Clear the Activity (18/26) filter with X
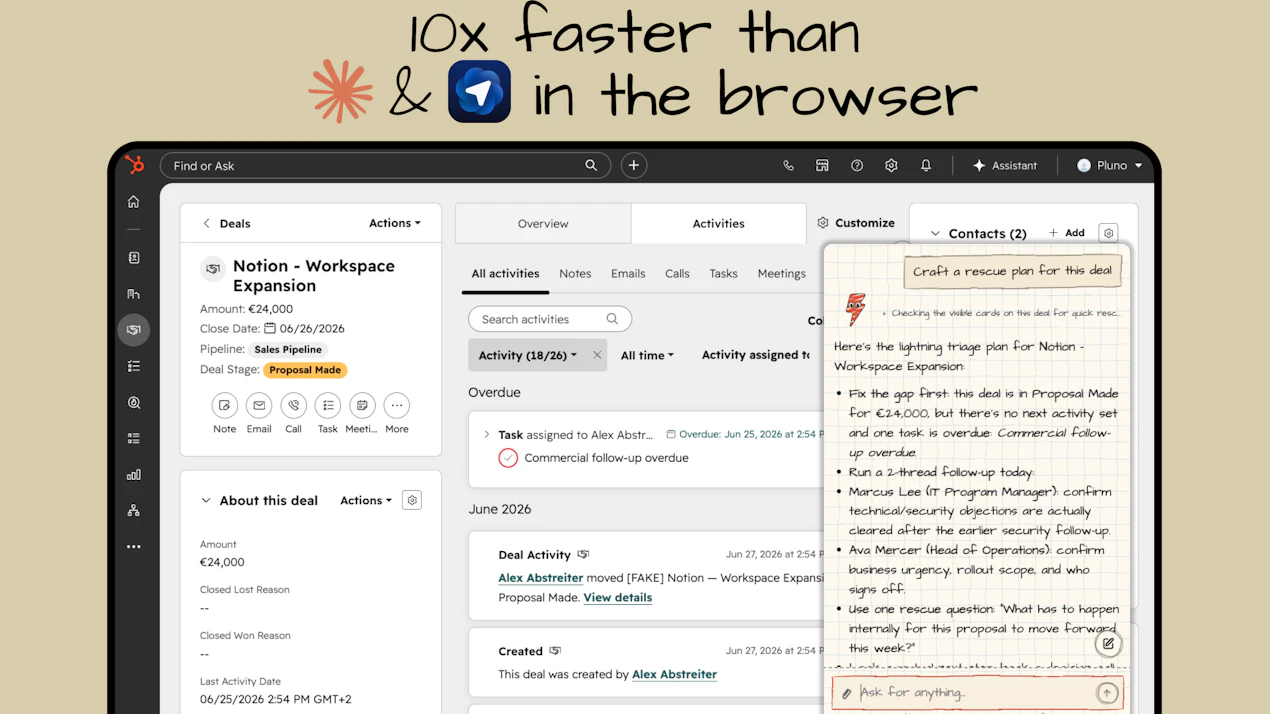Screen dimensions: 1270x714 597,355
